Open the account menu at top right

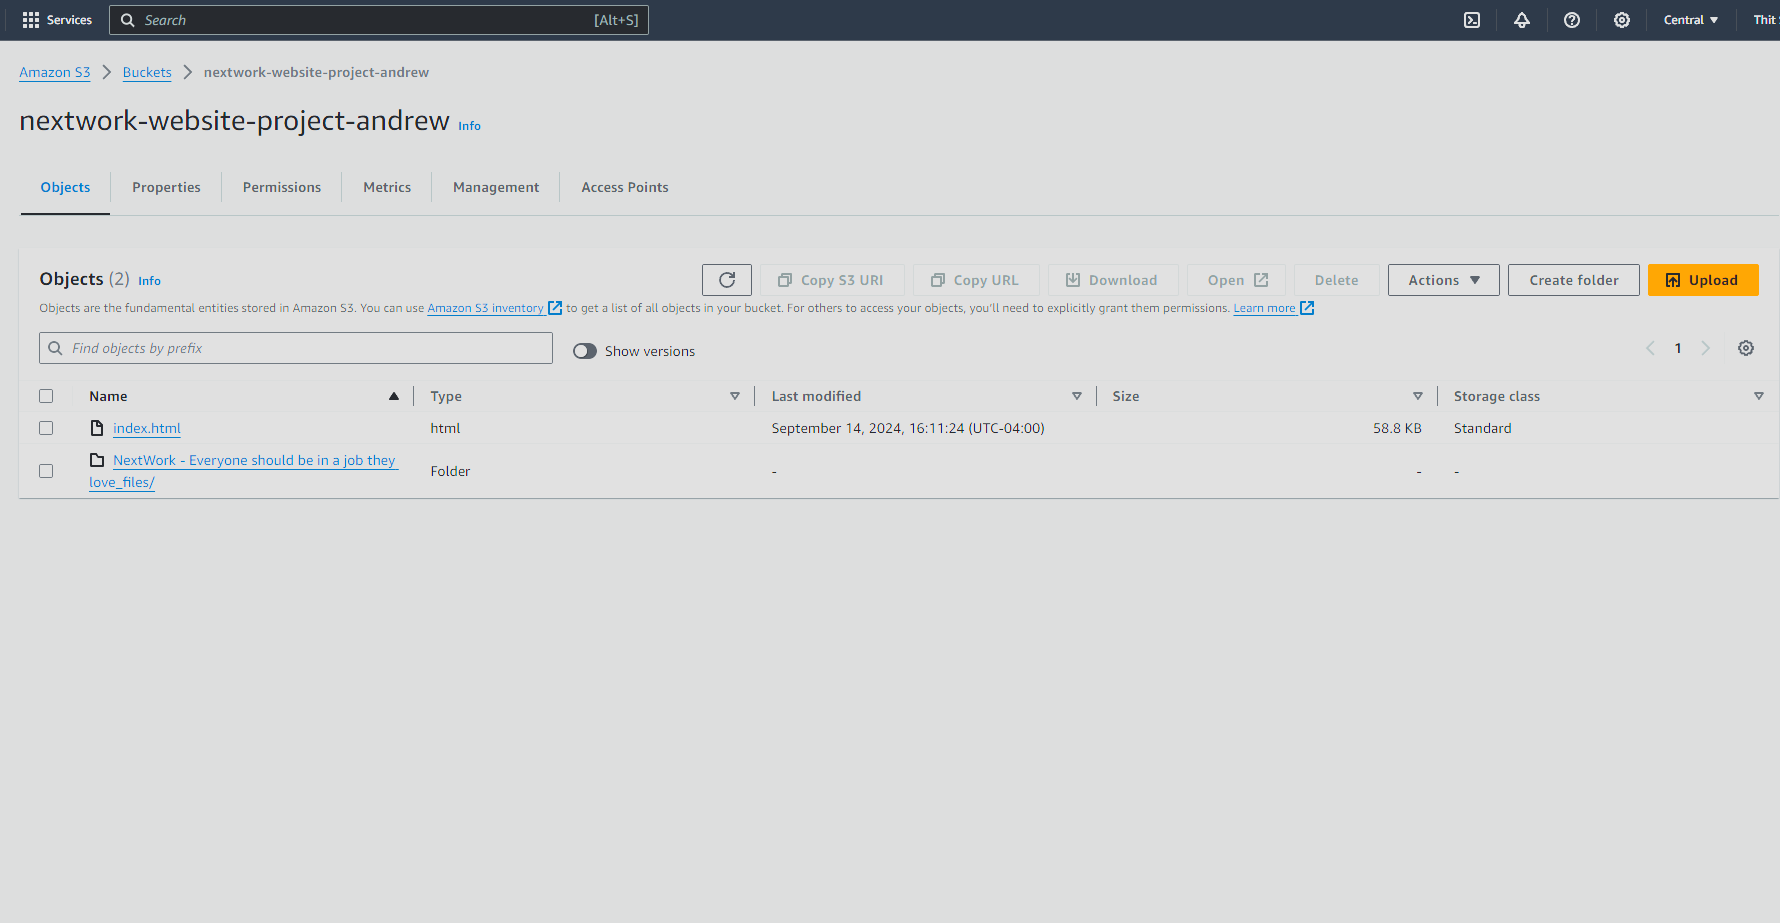tap(1765, 20)
